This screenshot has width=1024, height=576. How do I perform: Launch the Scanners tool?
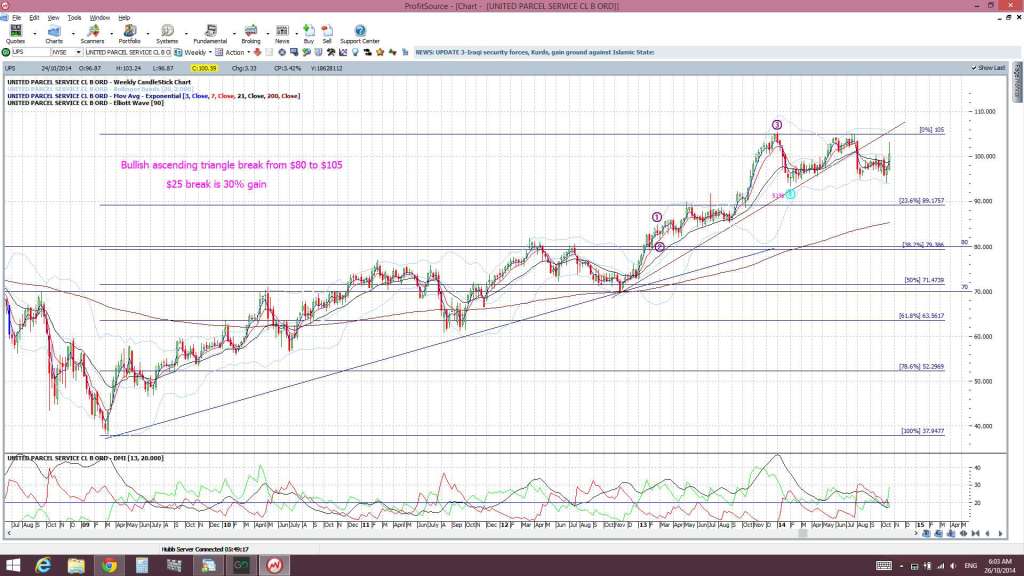(x=92, y=34)
